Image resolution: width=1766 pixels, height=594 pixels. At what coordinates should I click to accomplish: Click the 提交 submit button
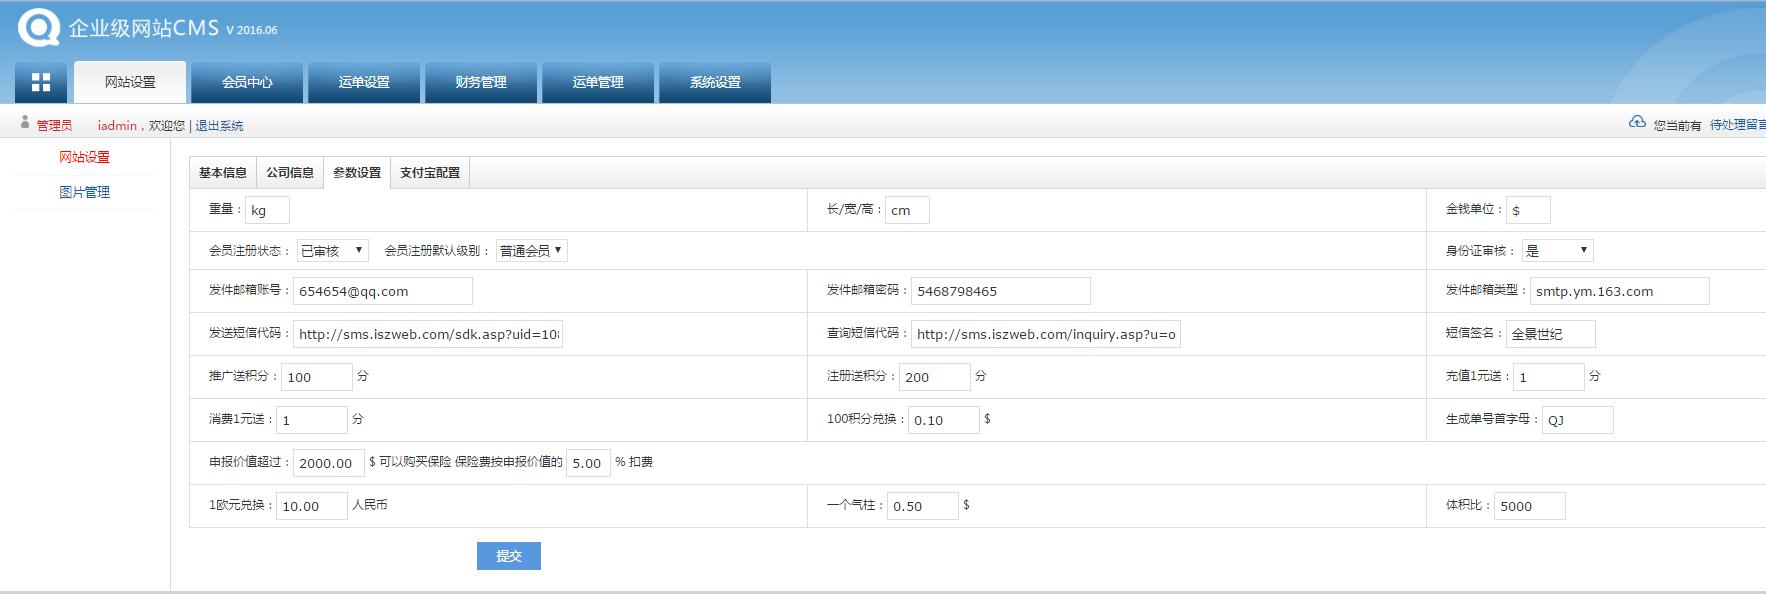point(508,556)
